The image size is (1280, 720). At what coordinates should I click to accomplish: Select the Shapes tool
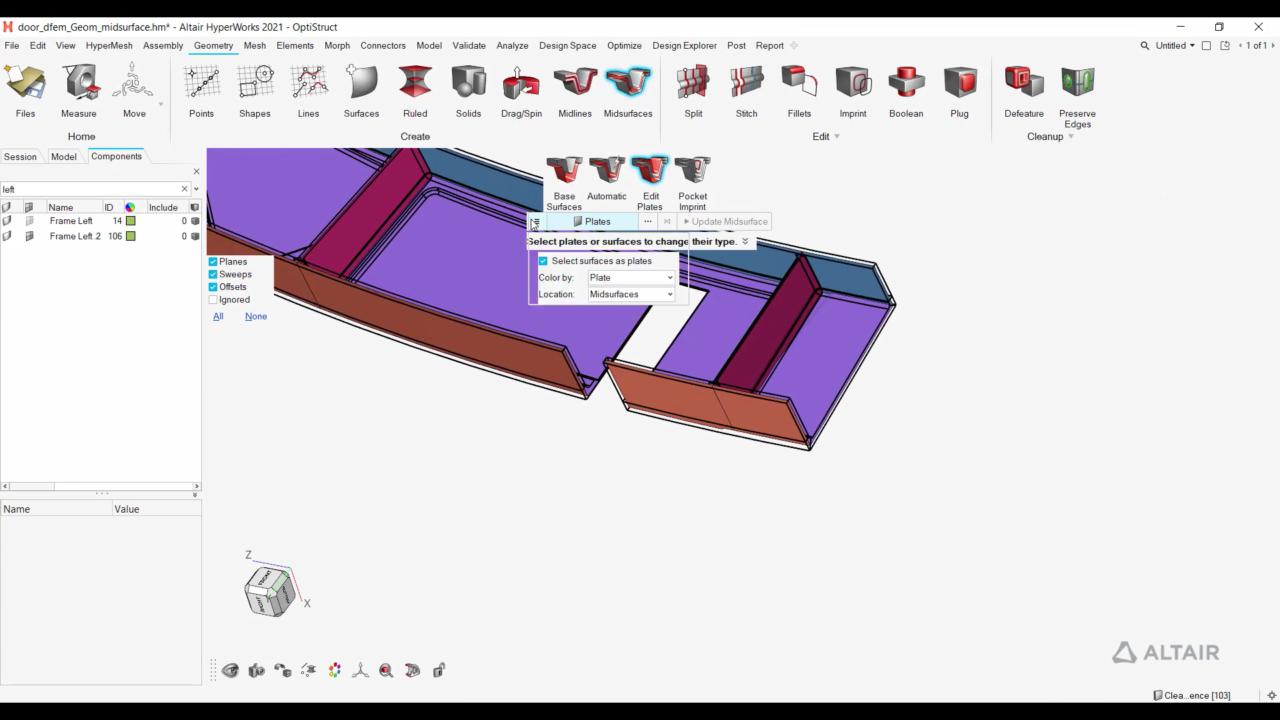(255, 91)
